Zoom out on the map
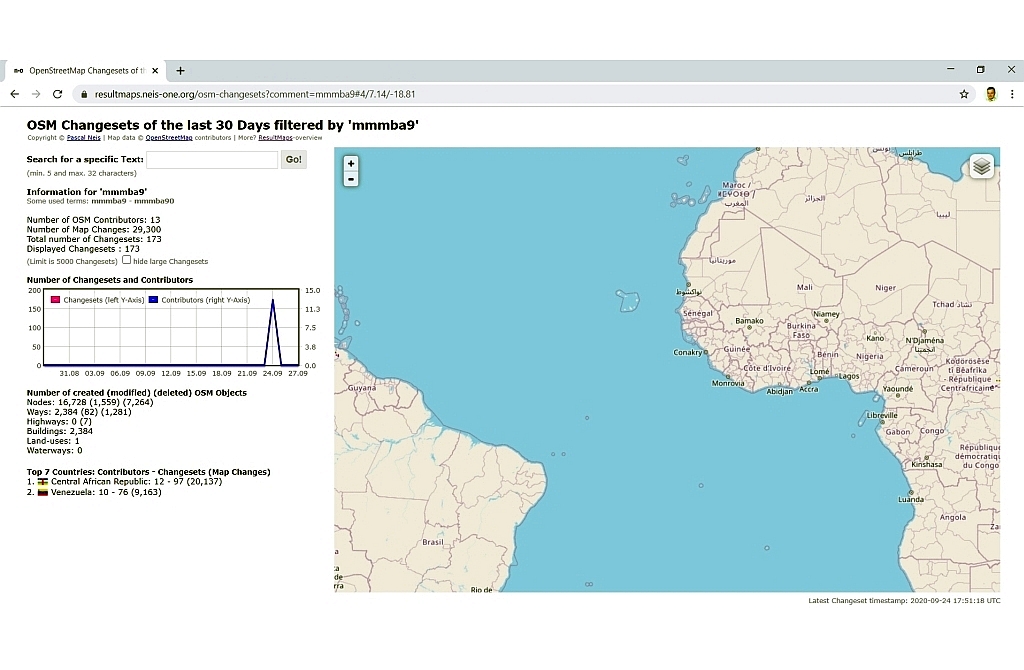The image size is (1024, 670). pos(350,179)
